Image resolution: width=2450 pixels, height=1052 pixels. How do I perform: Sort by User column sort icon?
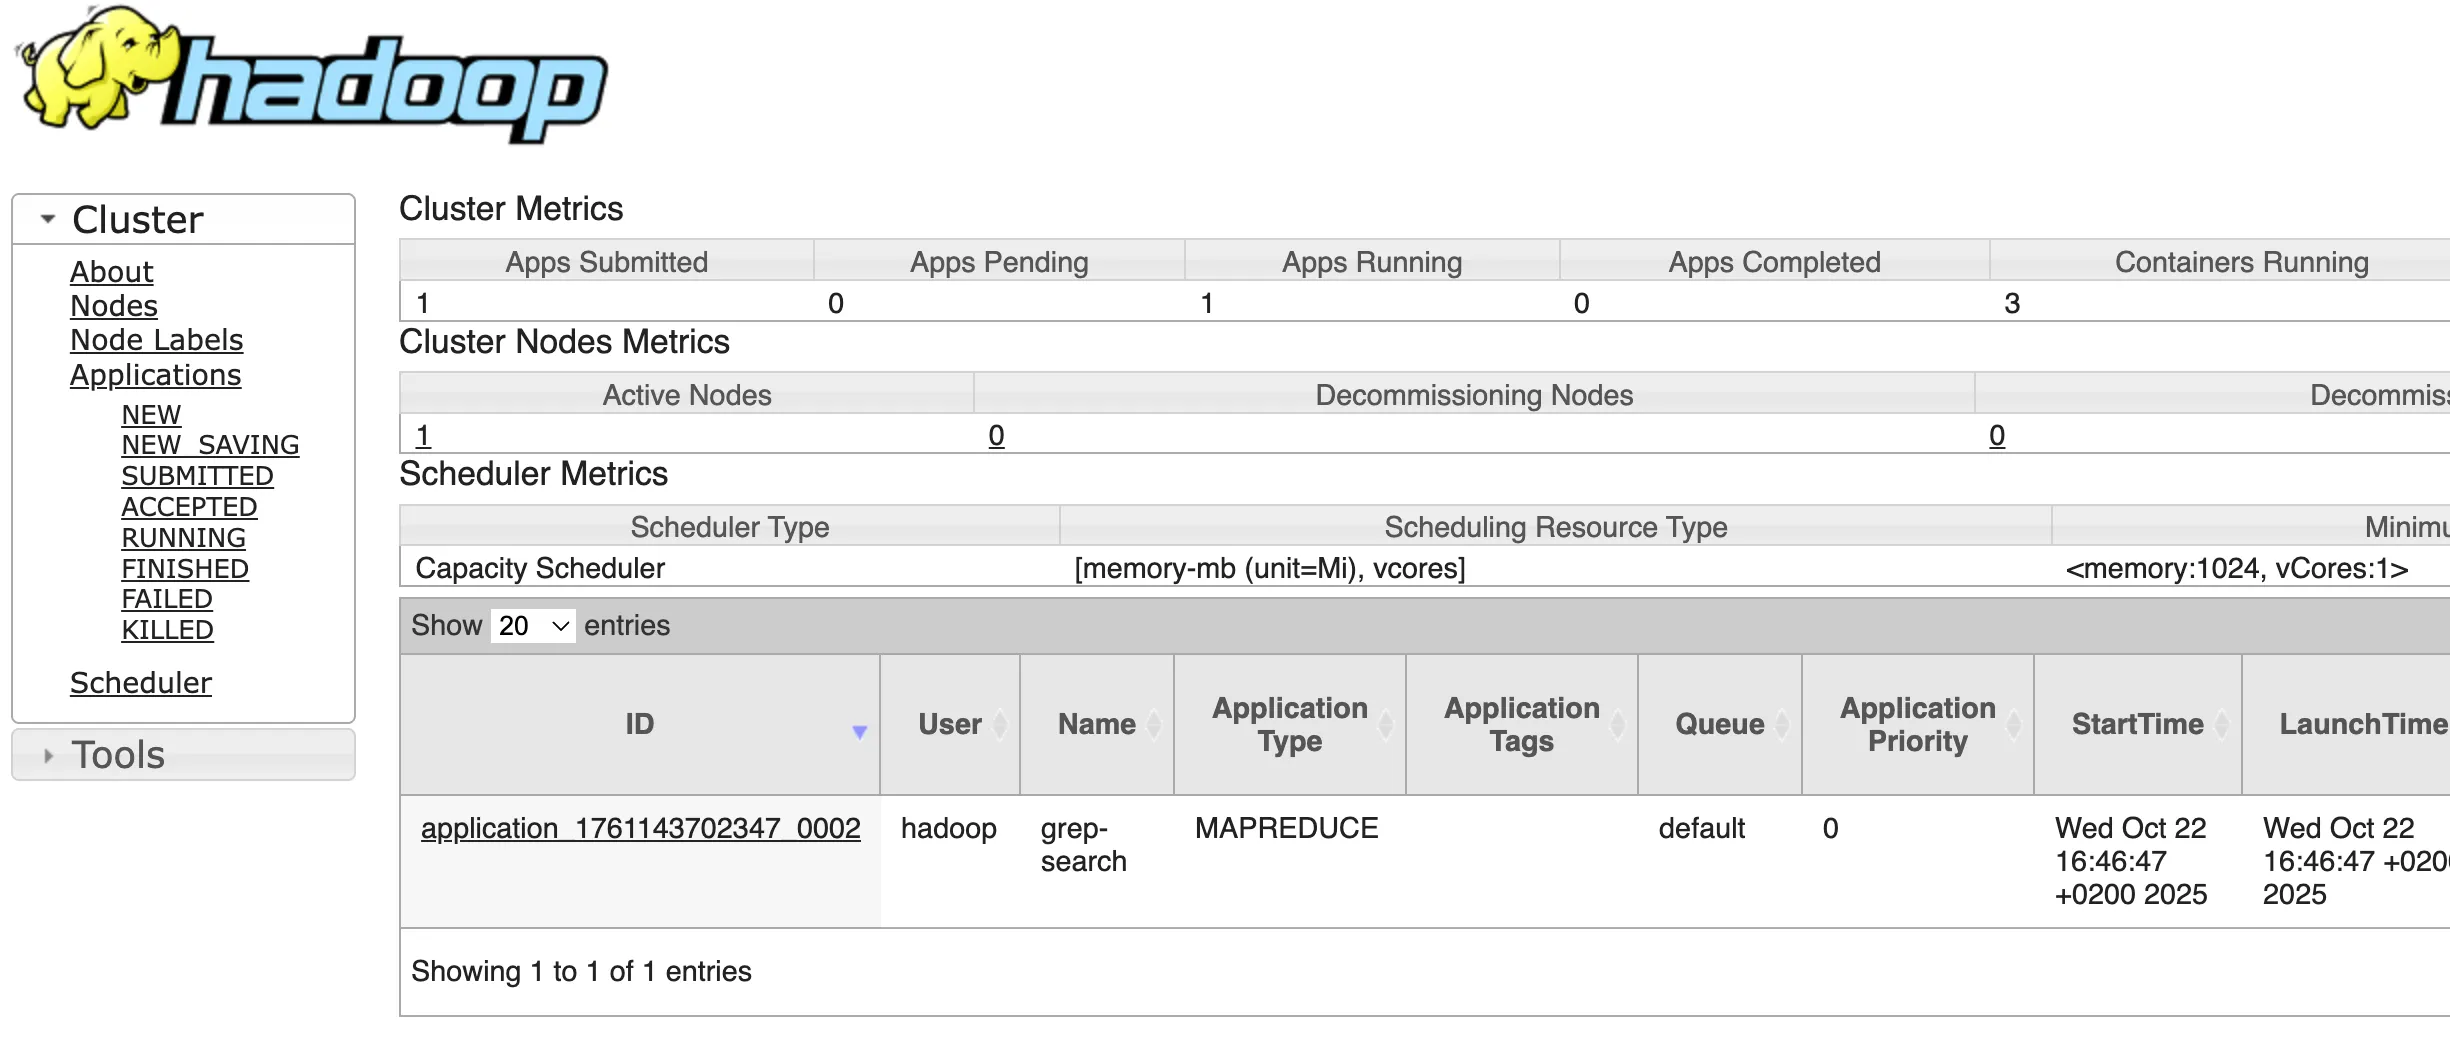tap(1000, 724)
